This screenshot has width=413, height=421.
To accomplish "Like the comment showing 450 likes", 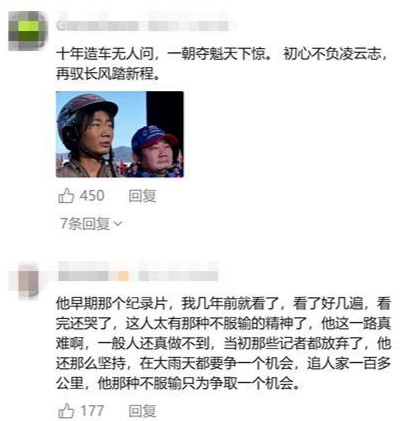I will point(66,196).
